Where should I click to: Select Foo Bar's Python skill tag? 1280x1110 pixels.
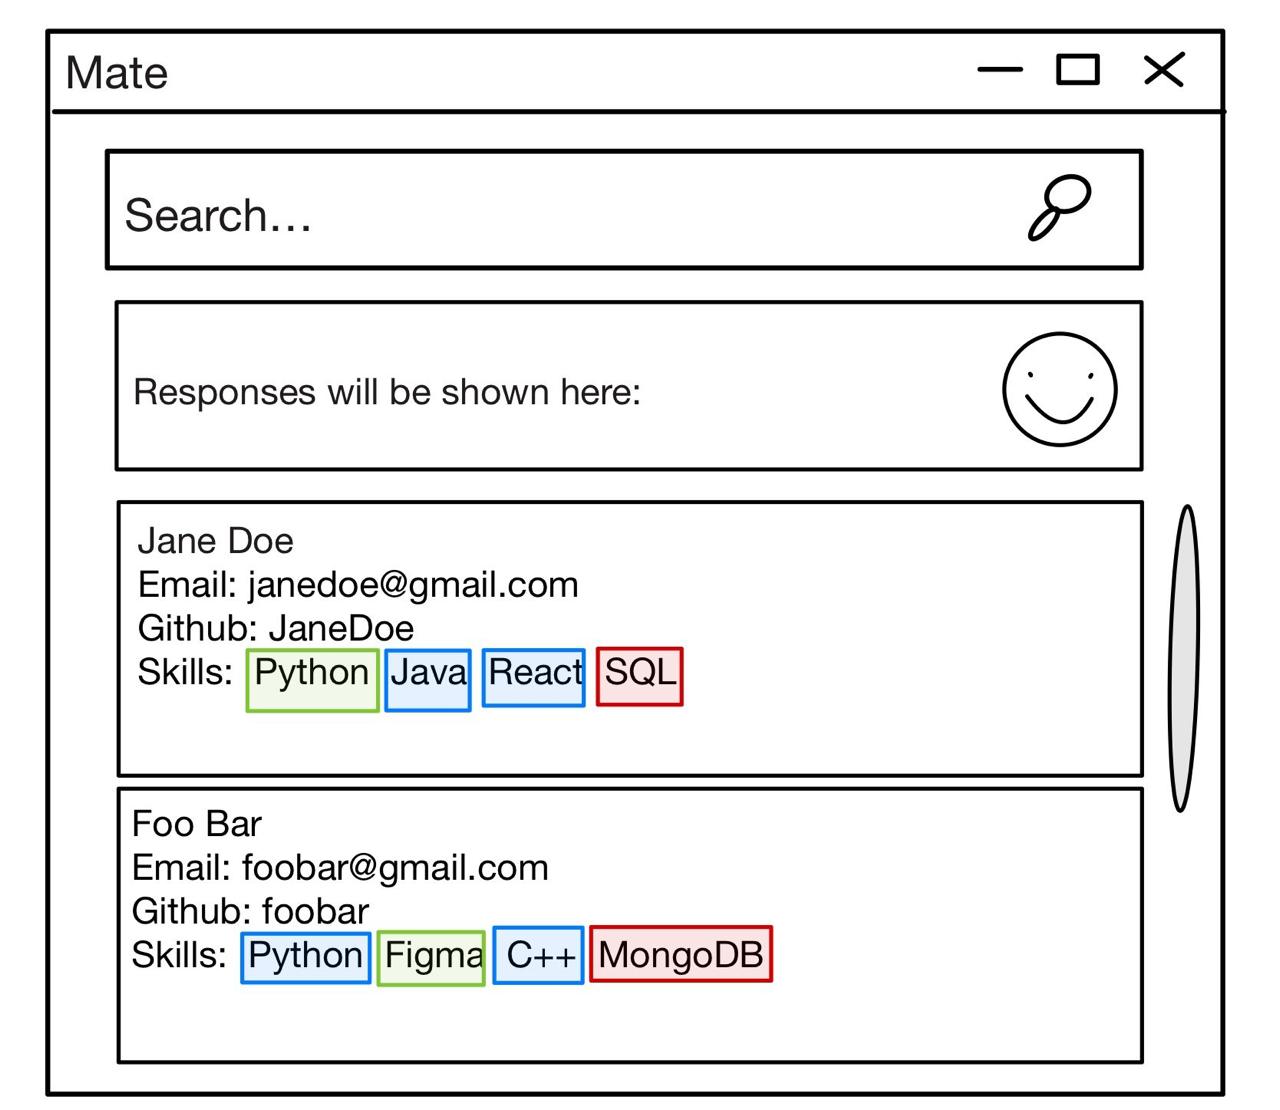(x=306, y=957)
